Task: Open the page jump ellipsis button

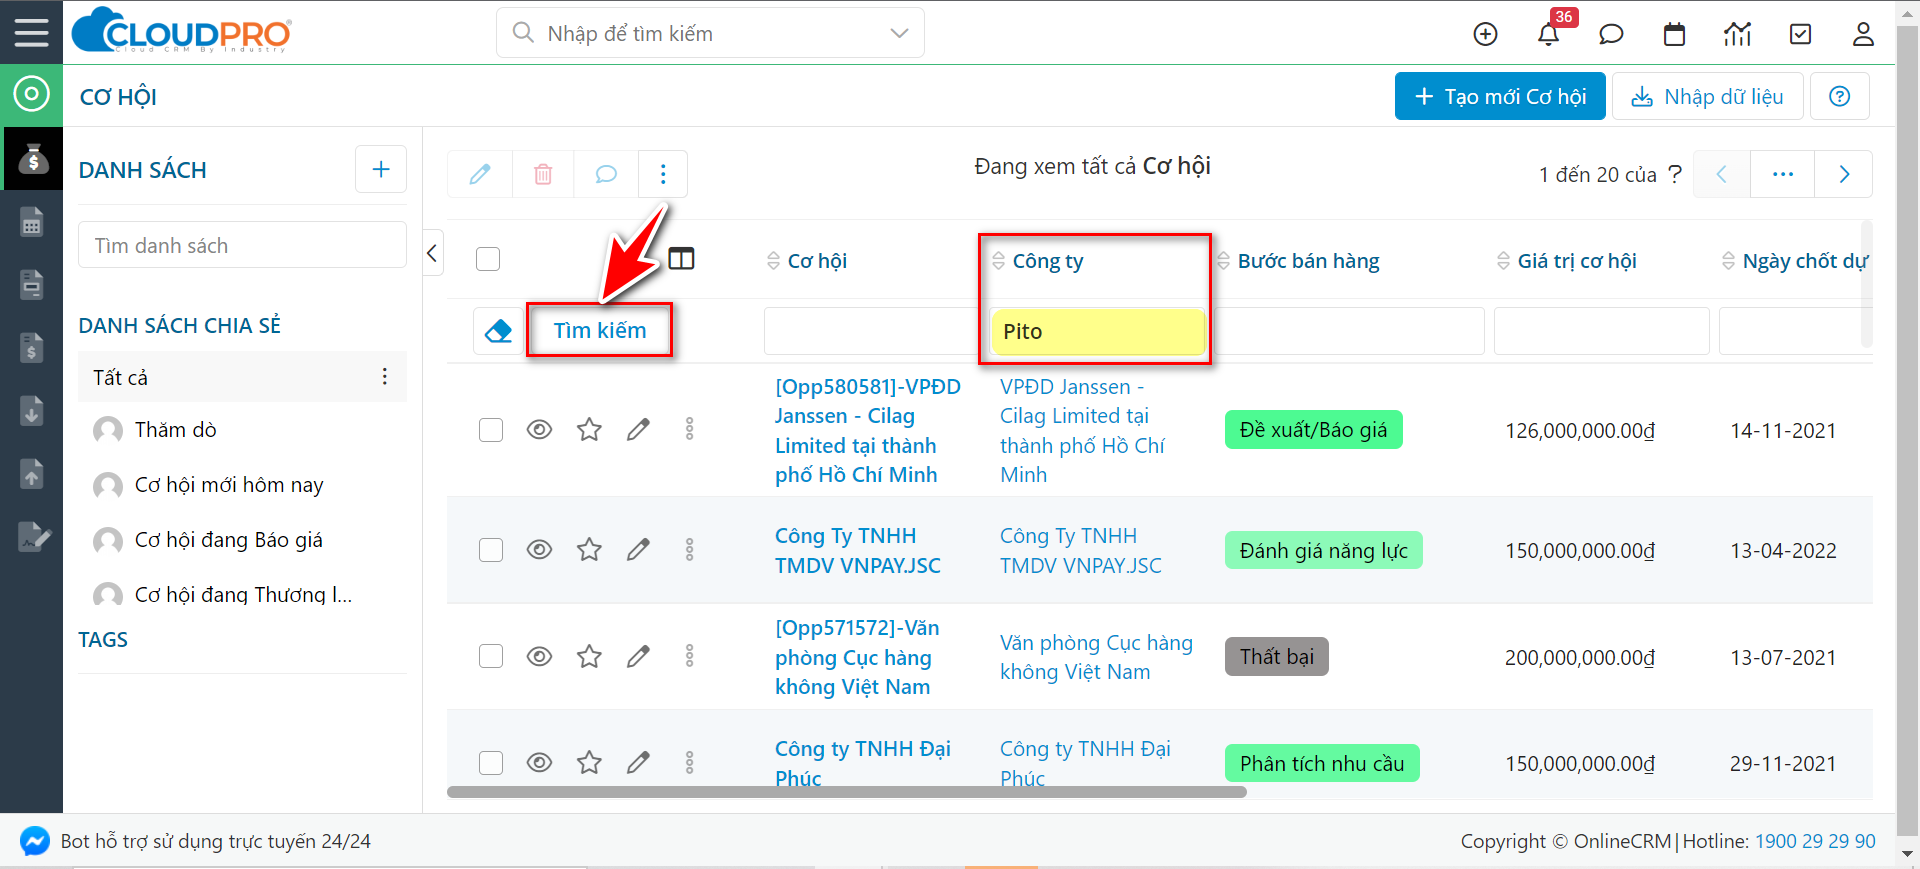Action: (x=1783, y=174)
